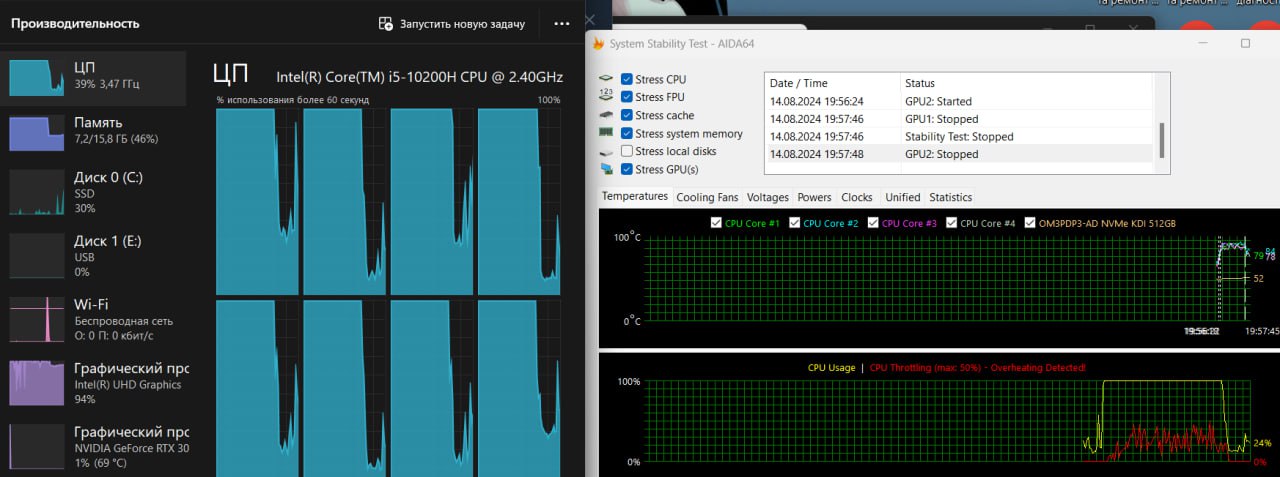This screenshot has width=1280, height=477.
Task: Select the GPU1: Stopped log row
Action: point(958,119)
